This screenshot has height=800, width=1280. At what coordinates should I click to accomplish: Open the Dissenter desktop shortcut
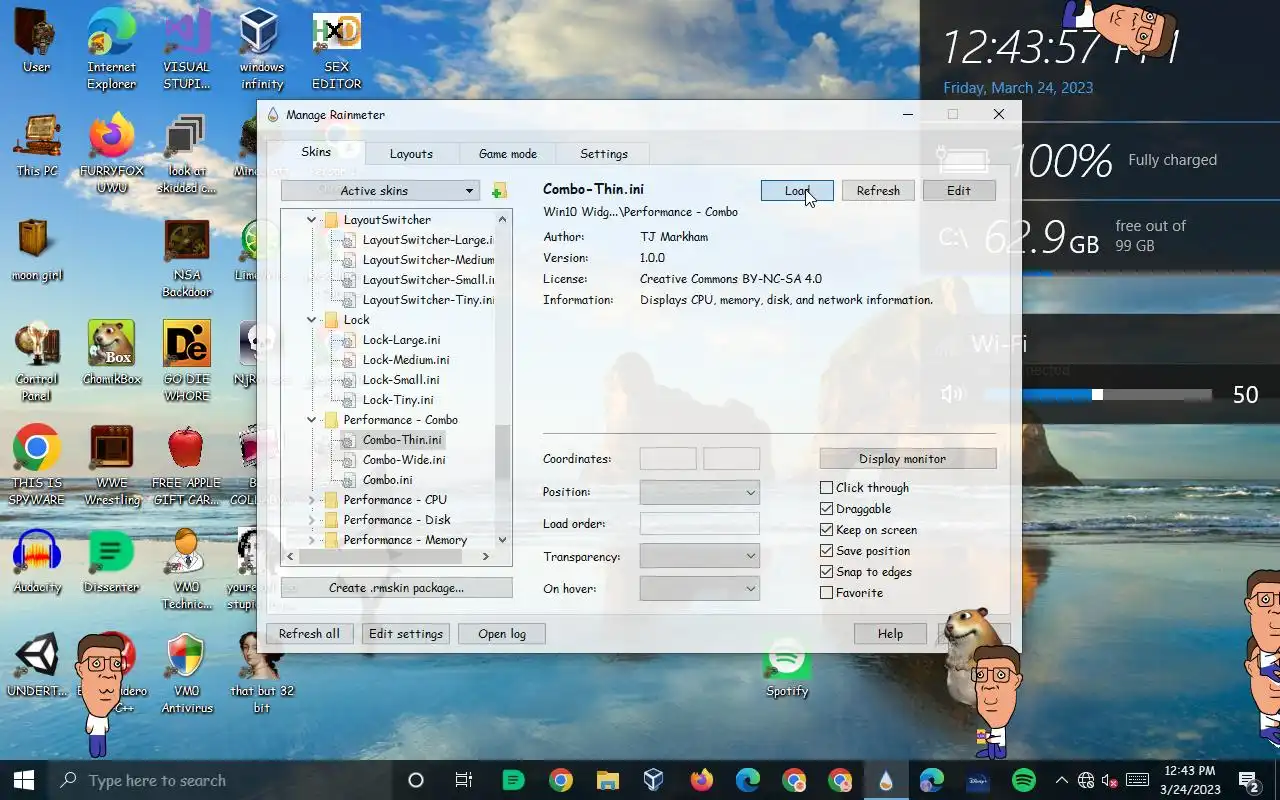[x=112, y=562]
